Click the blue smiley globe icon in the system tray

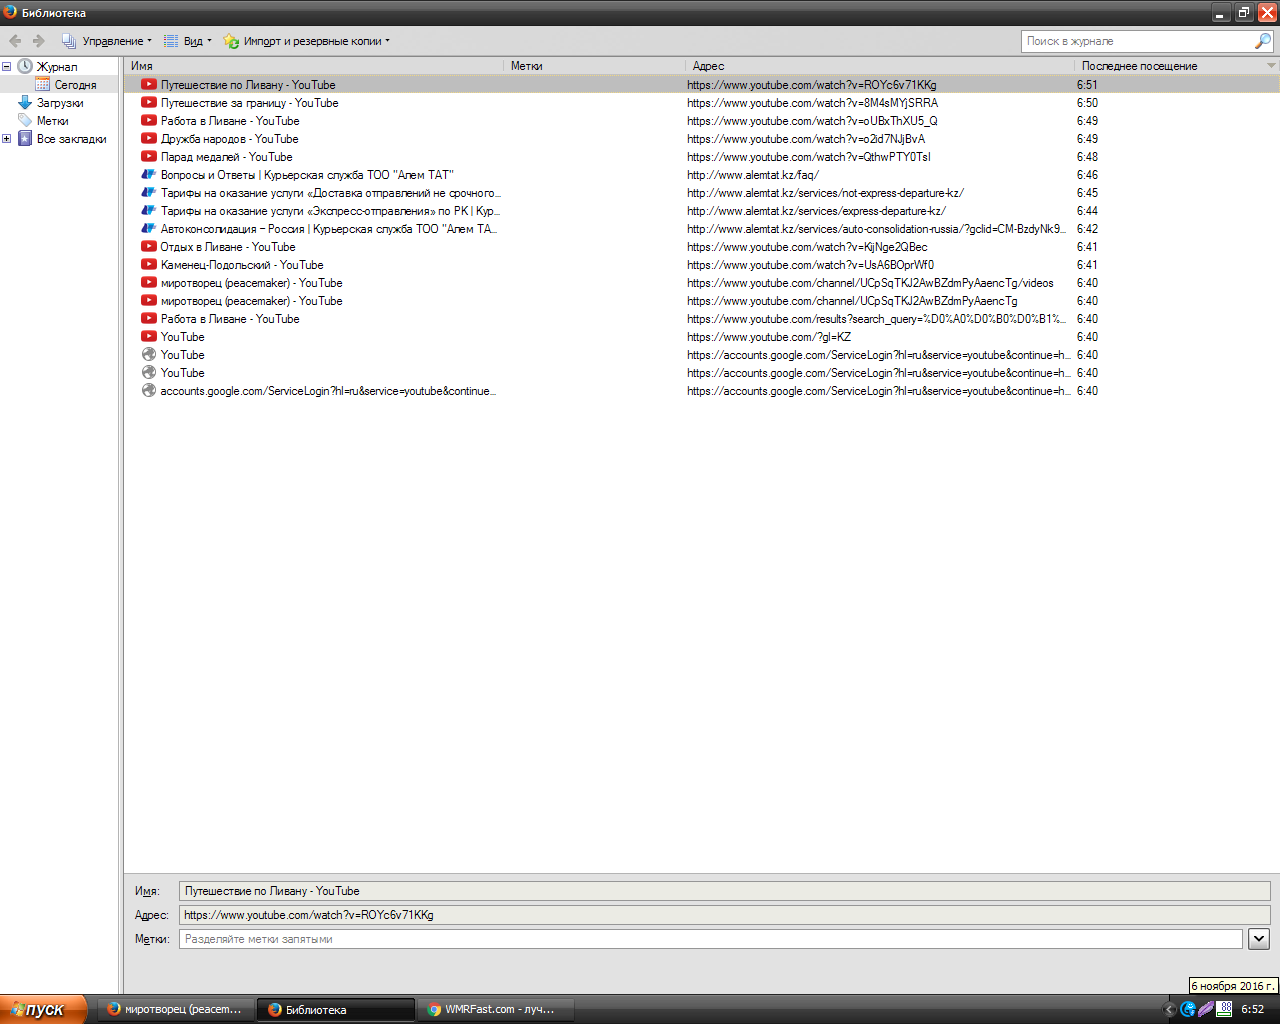[1188, 1009]
